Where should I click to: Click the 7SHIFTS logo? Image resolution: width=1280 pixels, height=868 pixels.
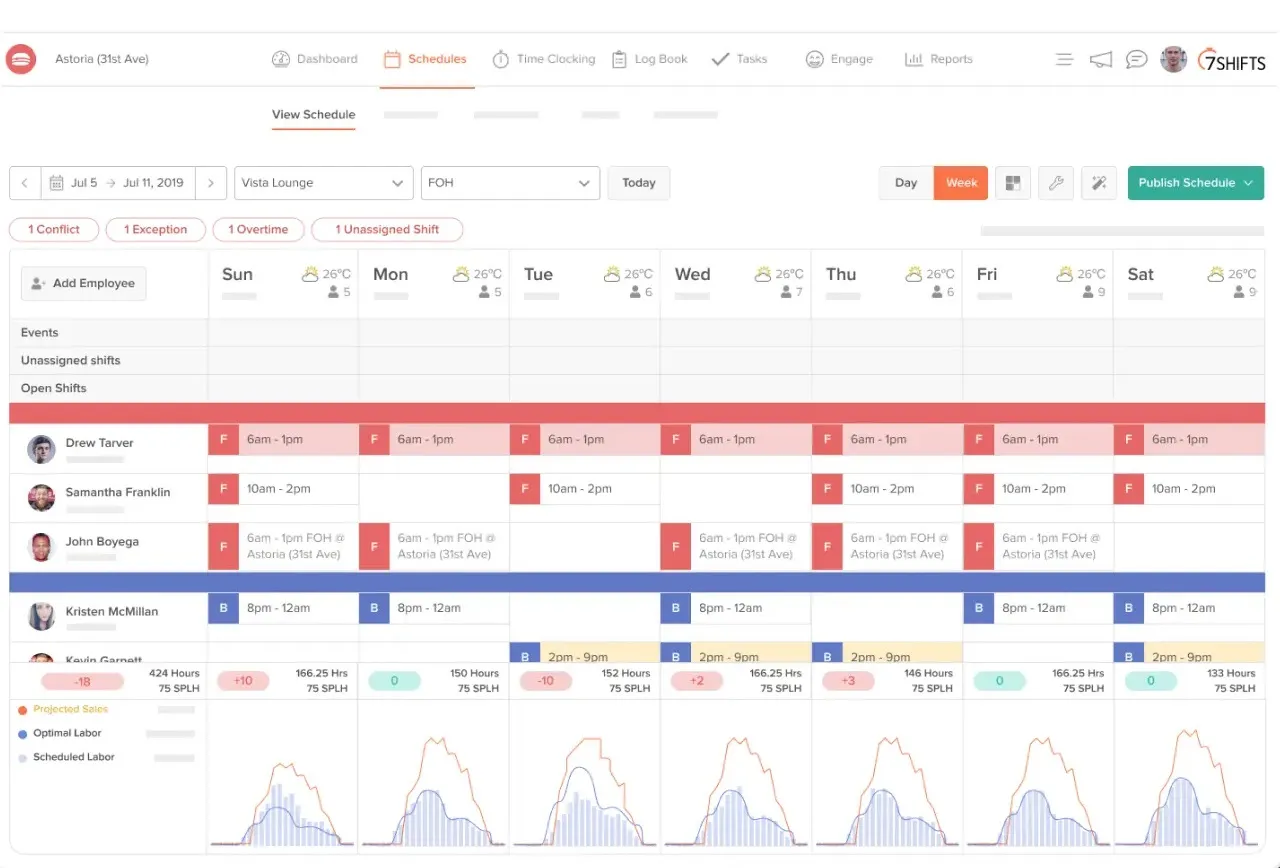tap(1233, 60)
